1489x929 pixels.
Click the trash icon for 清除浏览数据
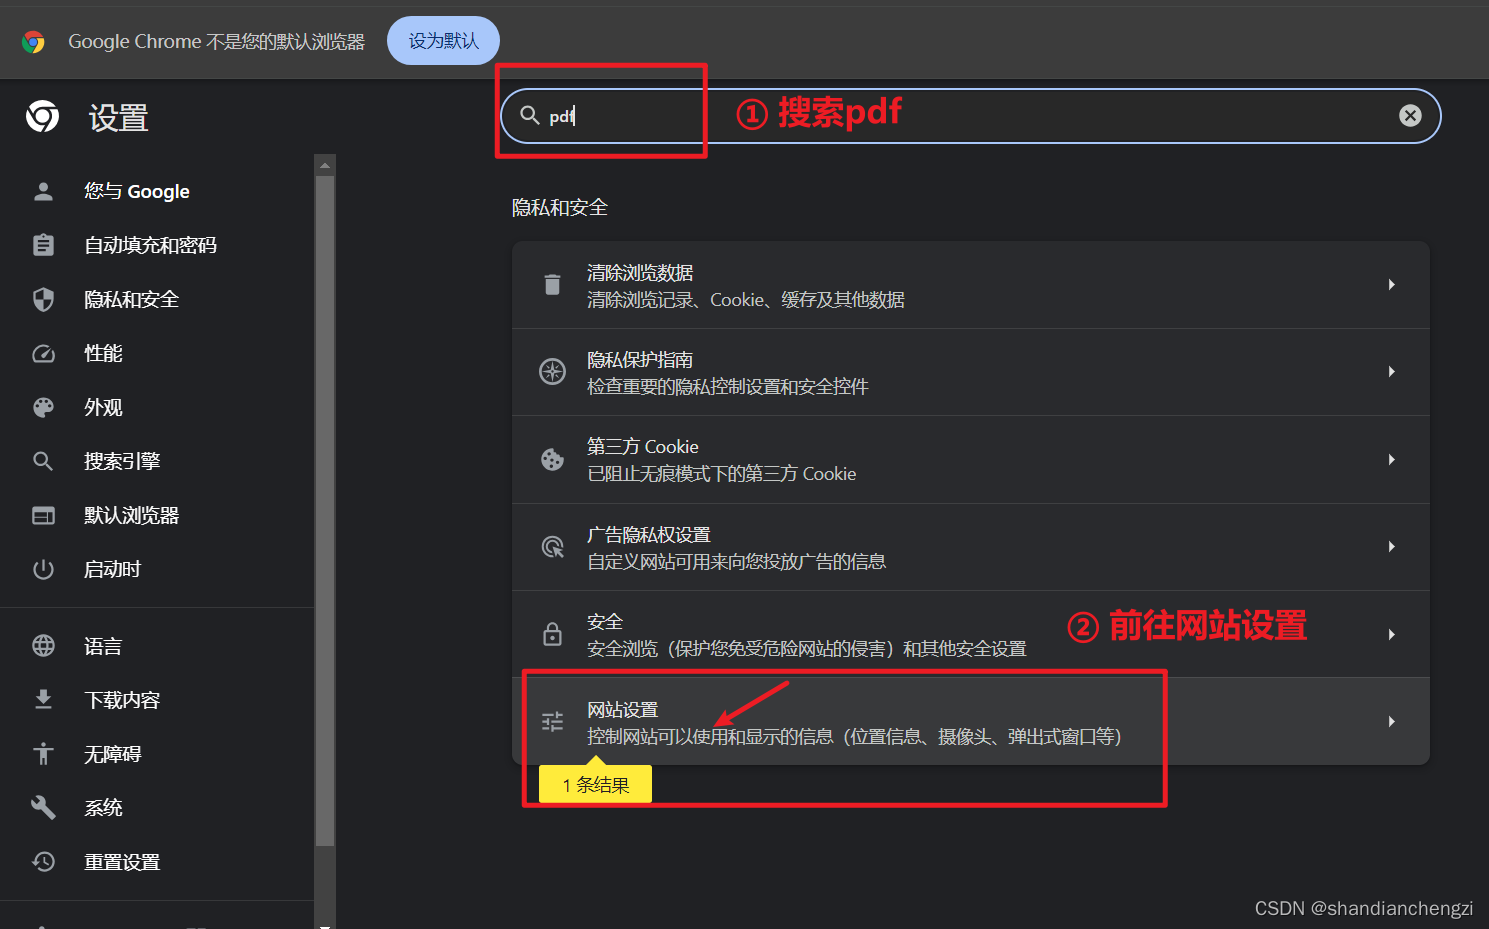click(552, 284)
